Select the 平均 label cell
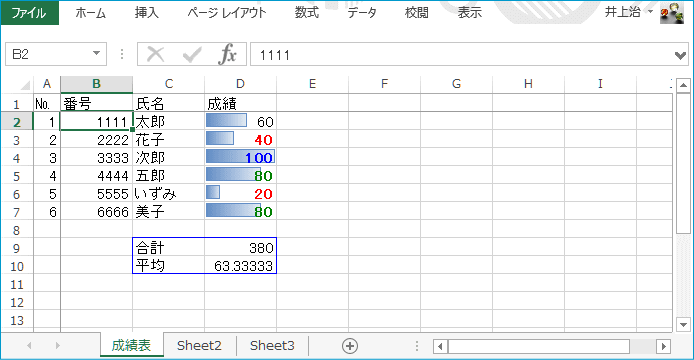The height and width of the screenshot is (360, 694). [169, 266]
